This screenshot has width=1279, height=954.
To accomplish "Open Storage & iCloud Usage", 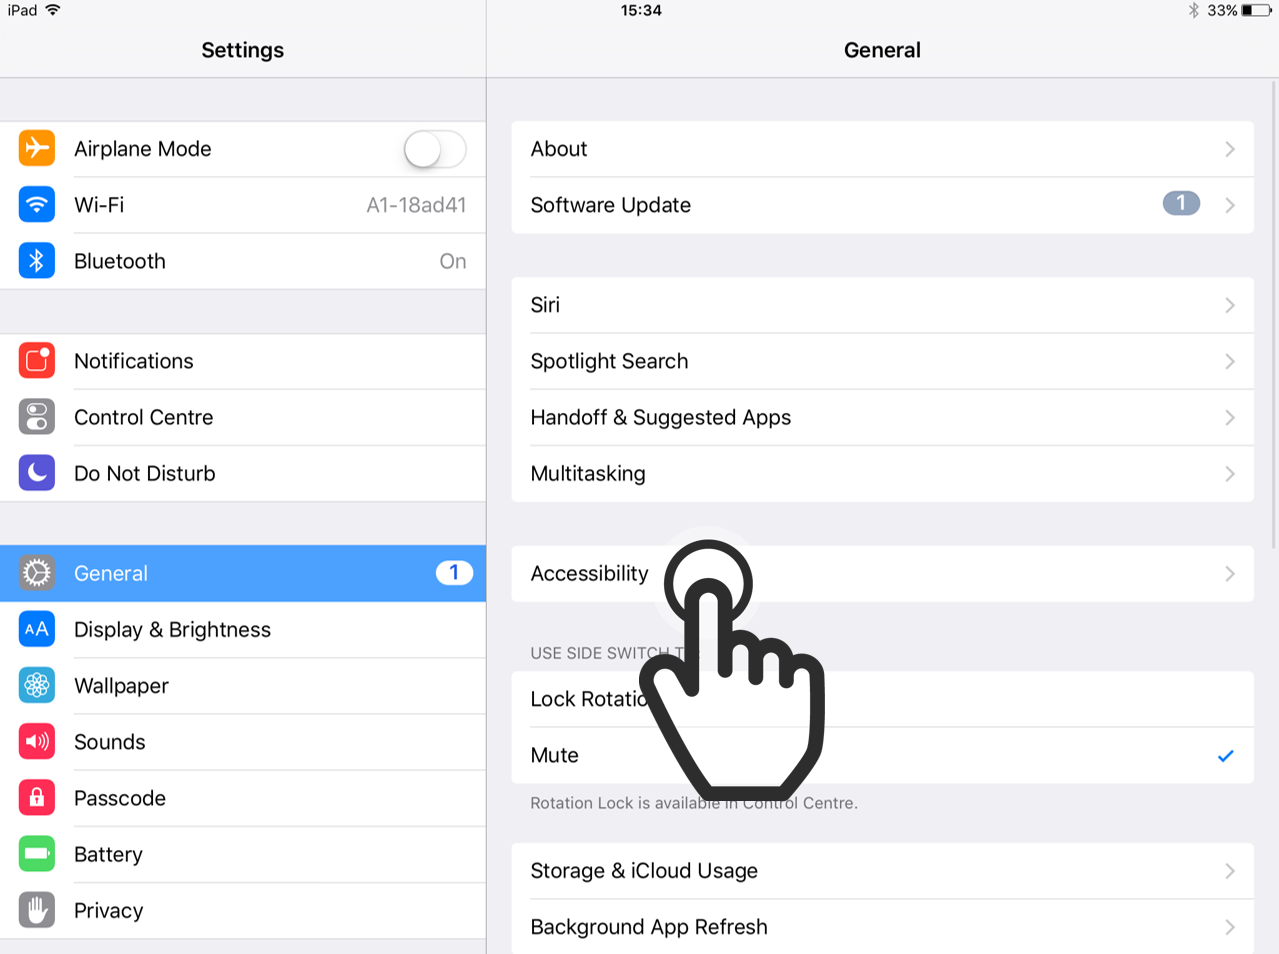I will [x=882, y=870].
